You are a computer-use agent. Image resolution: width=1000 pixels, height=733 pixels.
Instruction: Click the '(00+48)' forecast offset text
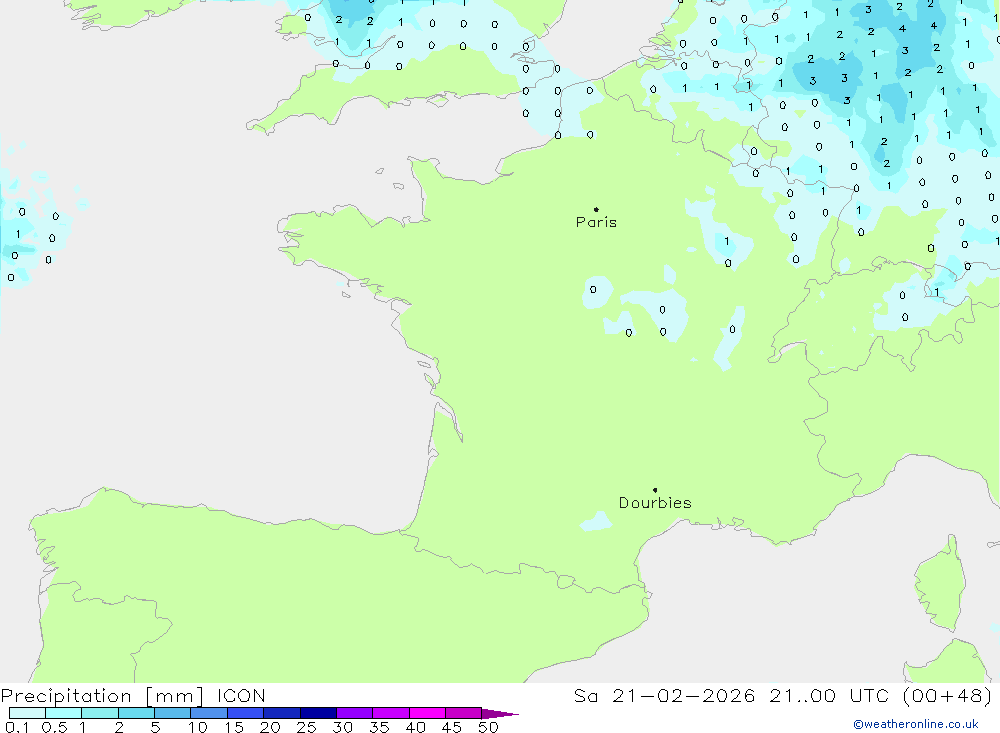point(947,696)
